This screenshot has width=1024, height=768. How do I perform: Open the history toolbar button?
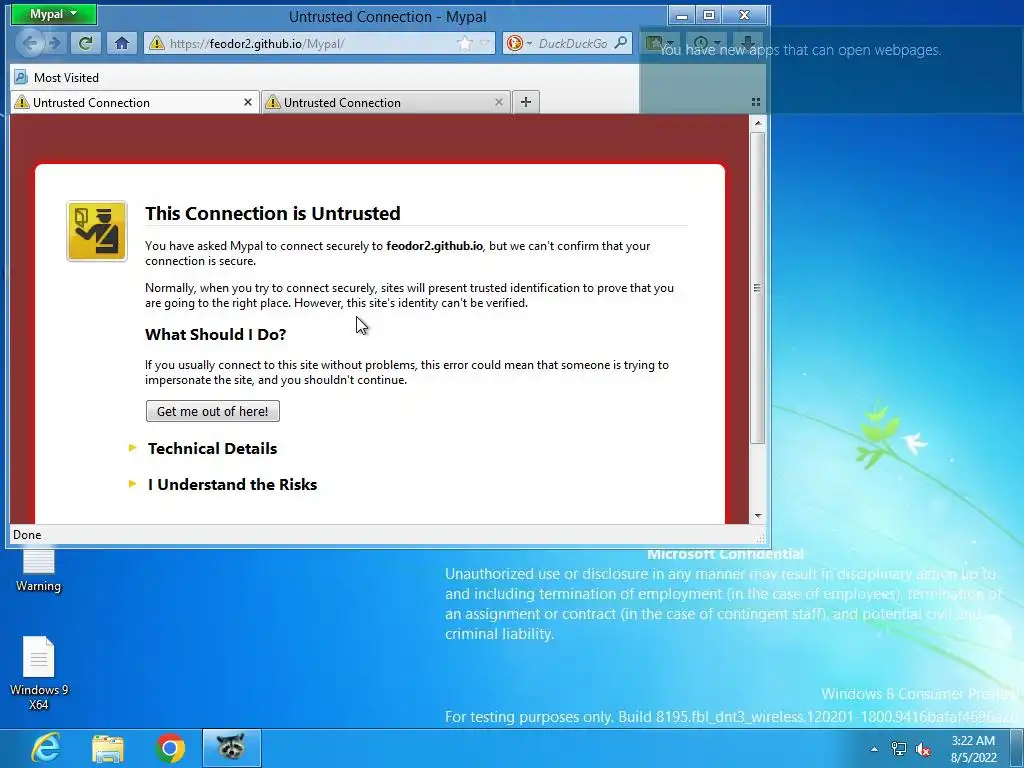tap(706, 43)
